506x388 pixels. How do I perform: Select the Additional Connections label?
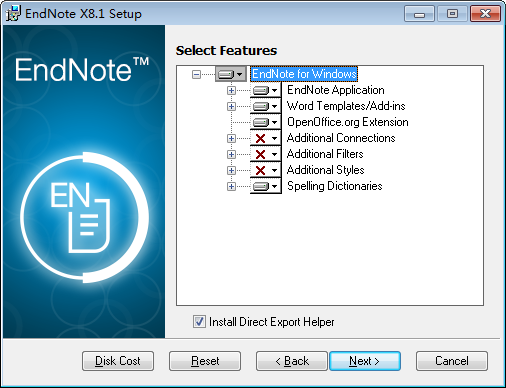pyautogui.click(x=341, y=138)
